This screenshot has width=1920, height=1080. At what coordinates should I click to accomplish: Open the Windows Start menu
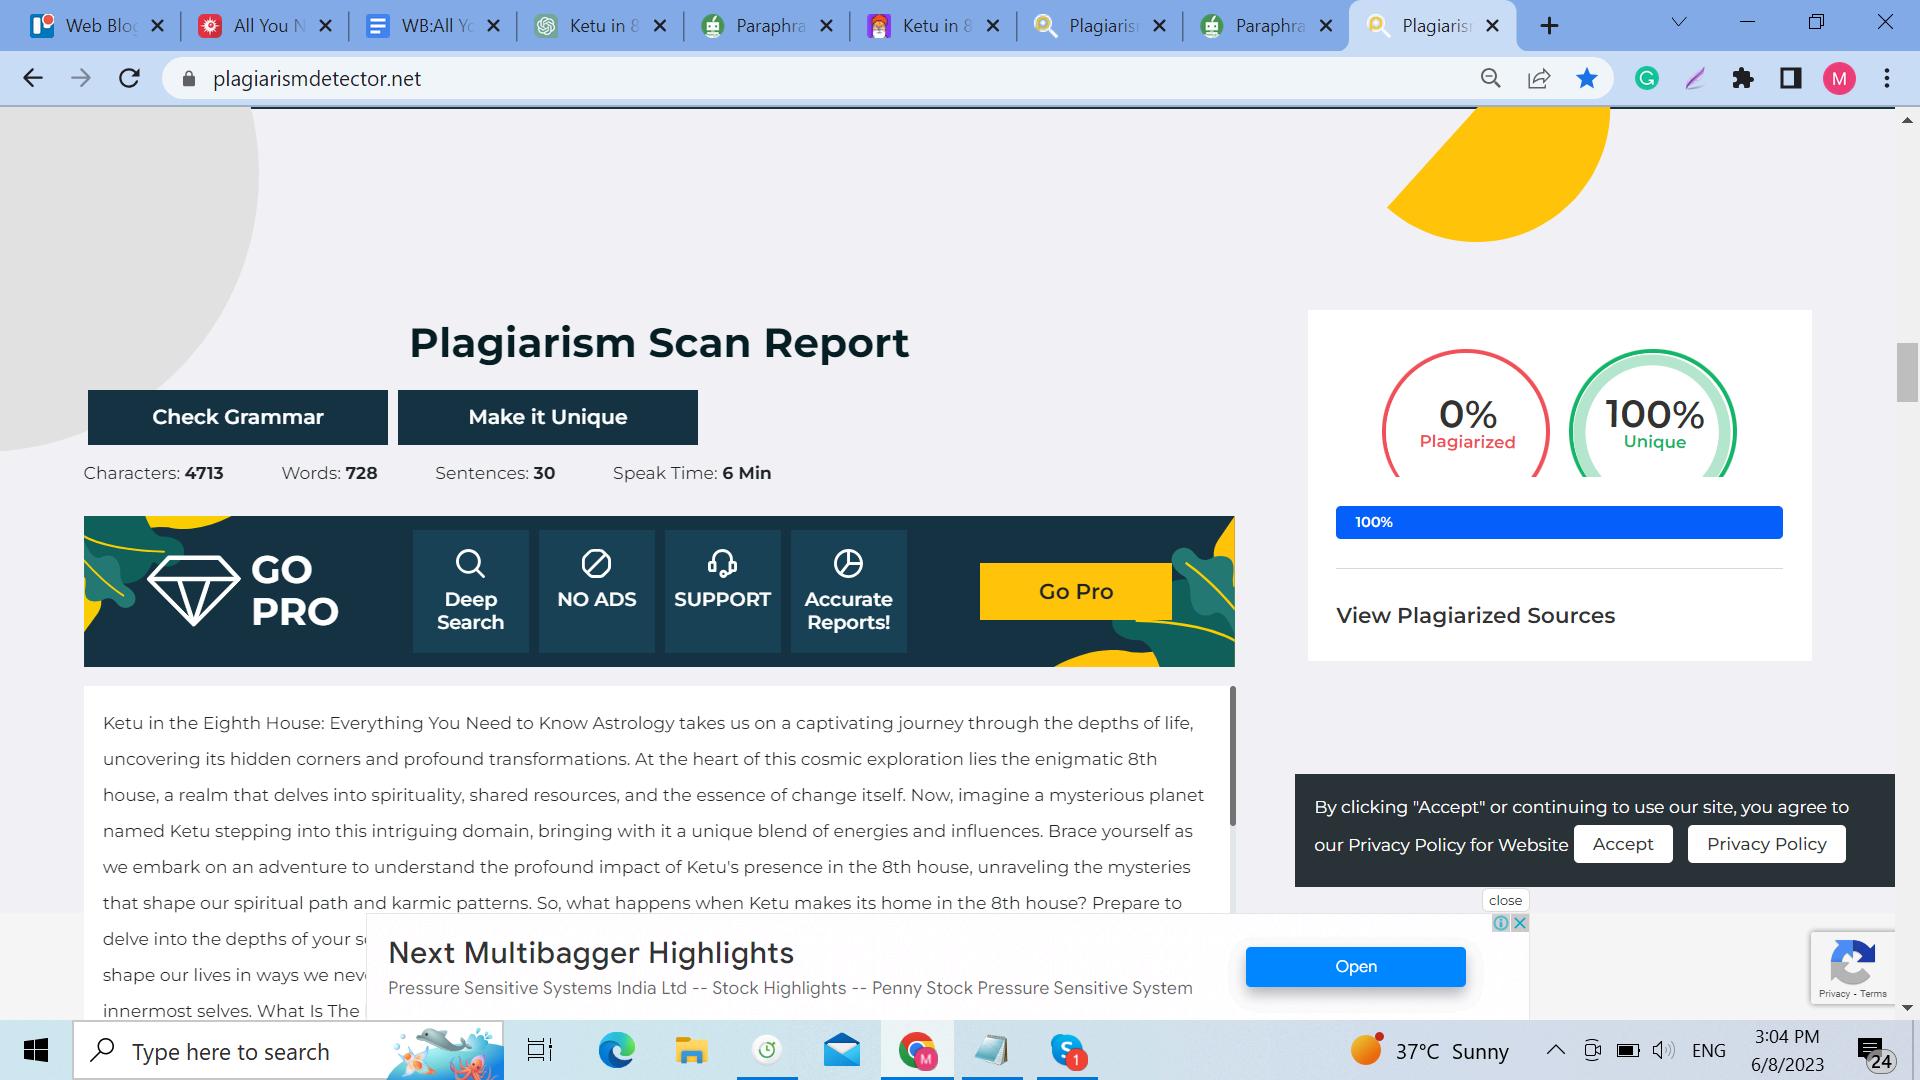click(x=36, y=1051)
